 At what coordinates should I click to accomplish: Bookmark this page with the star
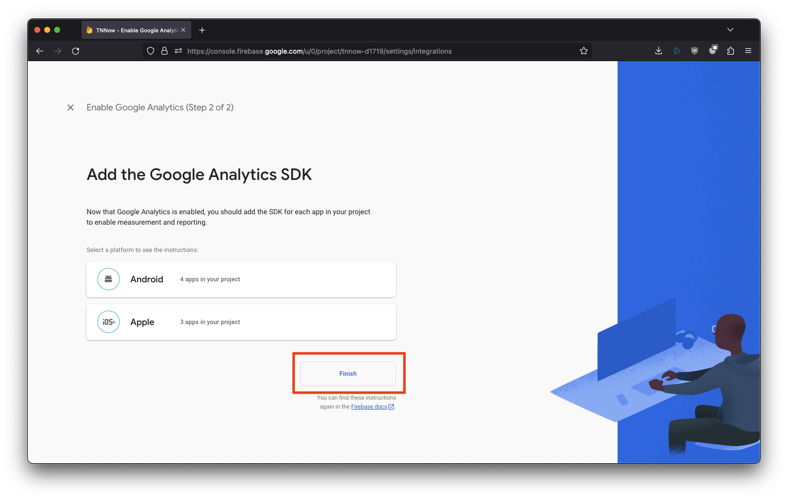[583, 51]
